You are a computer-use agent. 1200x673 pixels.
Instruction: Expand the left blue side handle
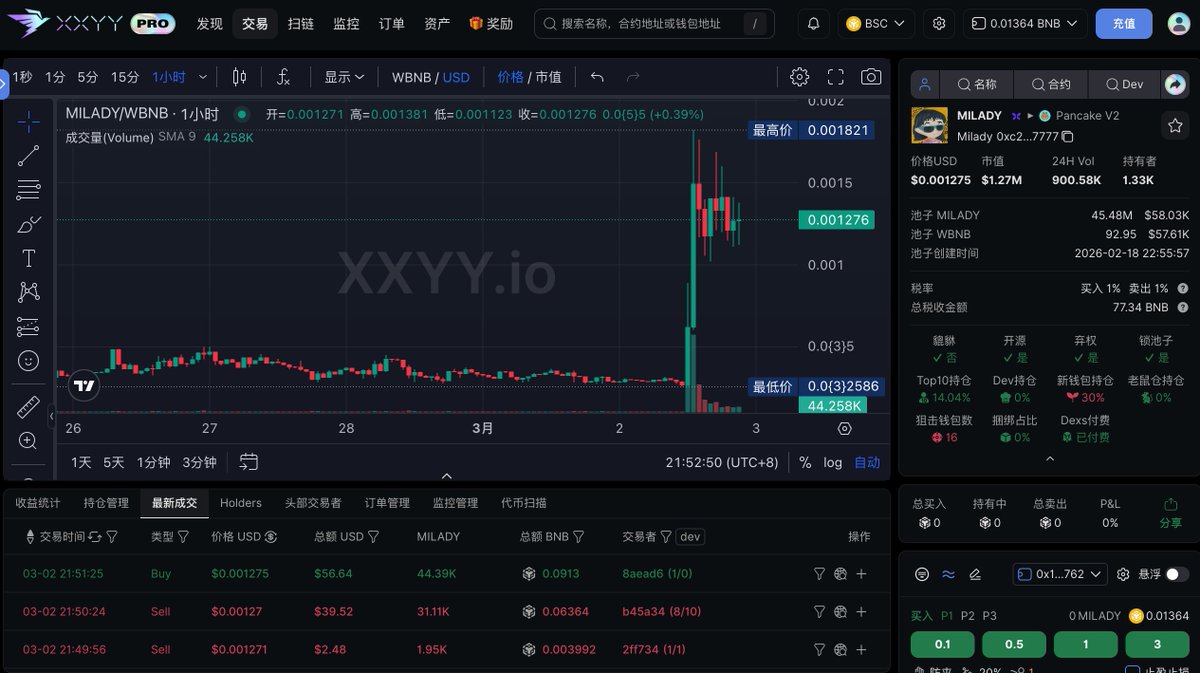point(3,84)
